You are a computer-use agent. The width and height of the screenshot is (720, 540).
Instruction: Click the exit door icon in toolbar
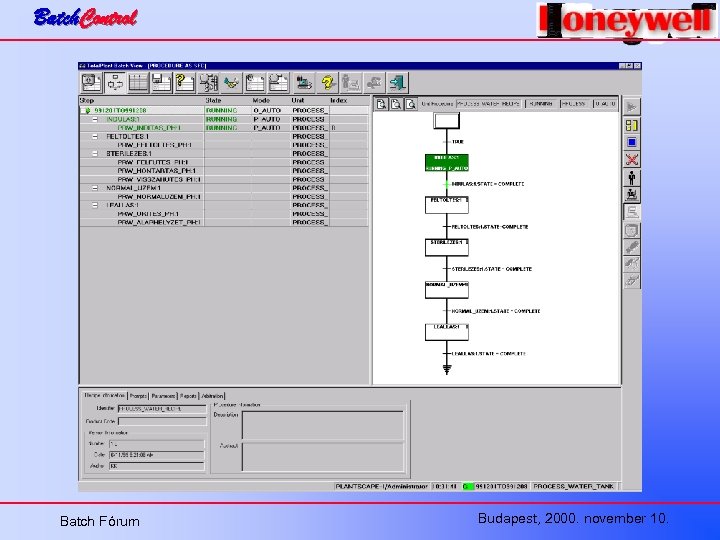click(397, 83)
